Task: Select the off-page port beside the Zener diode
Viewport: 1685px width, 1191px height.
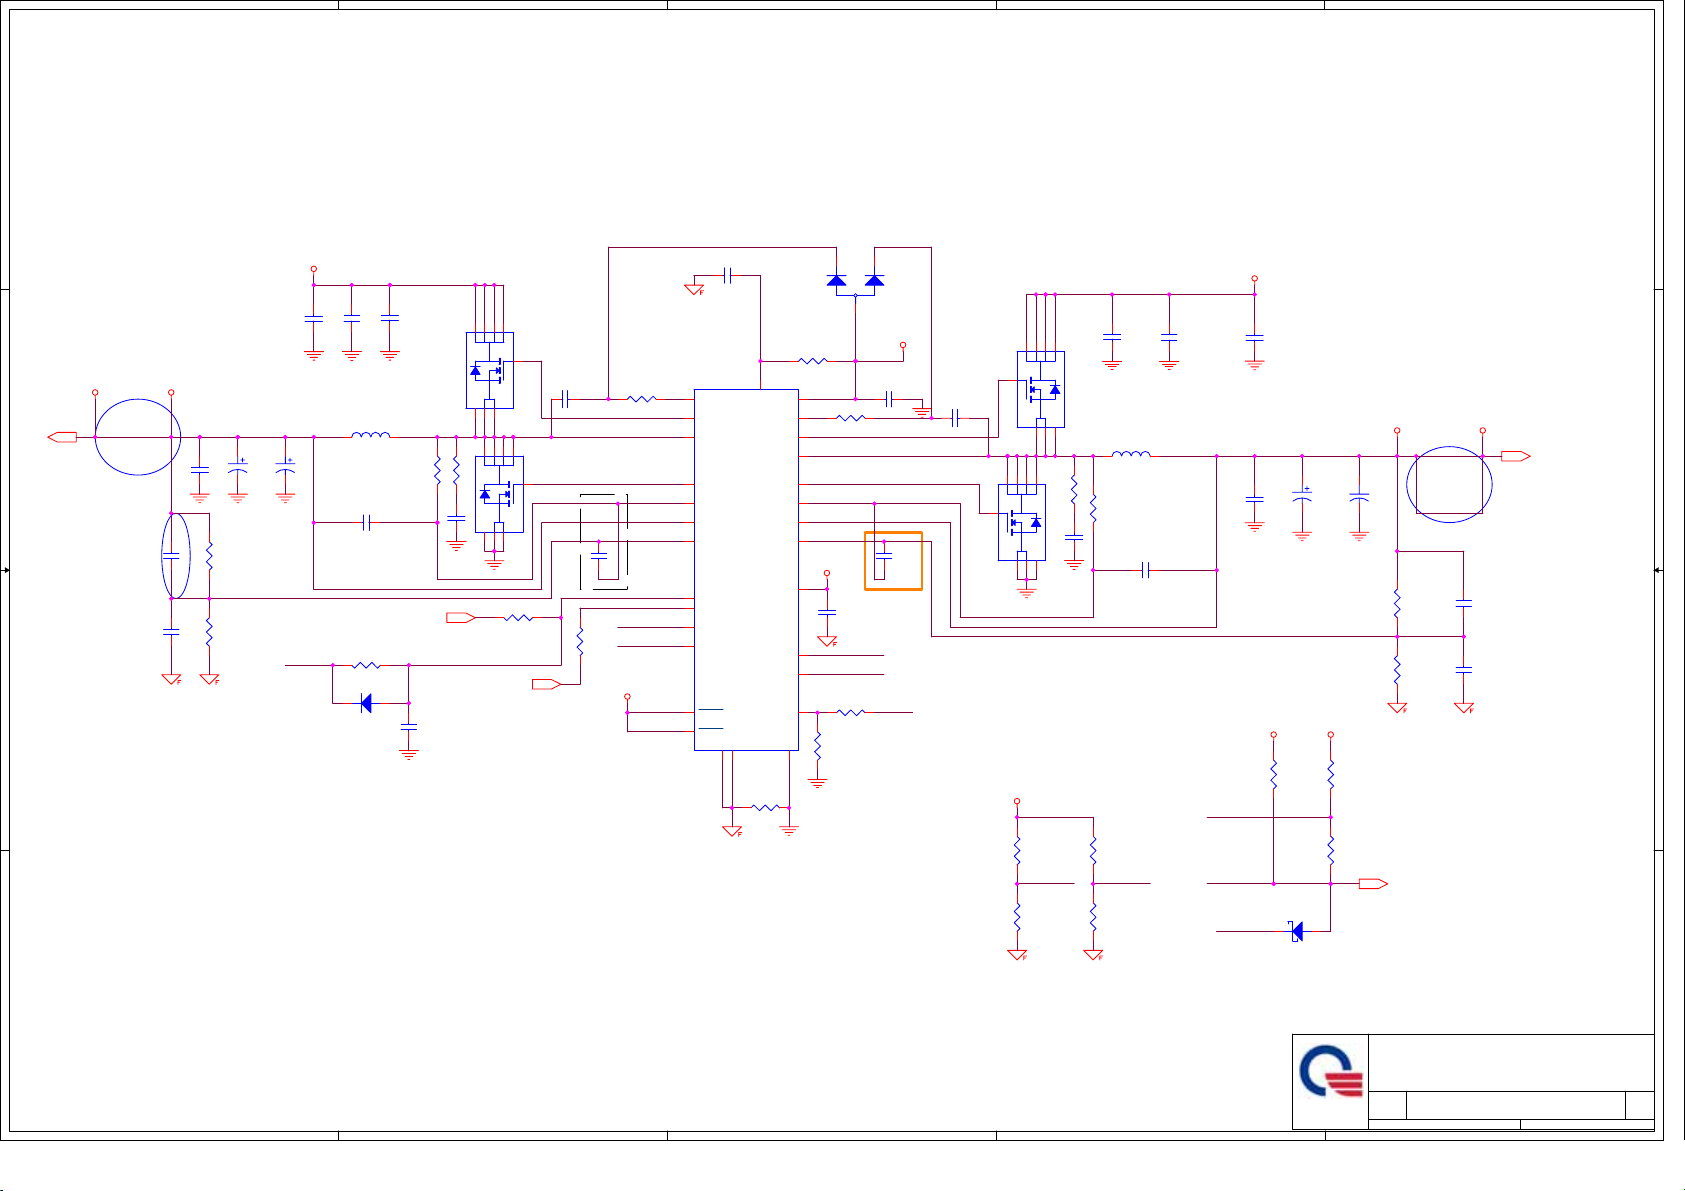Action: (x=1373, y=884)
